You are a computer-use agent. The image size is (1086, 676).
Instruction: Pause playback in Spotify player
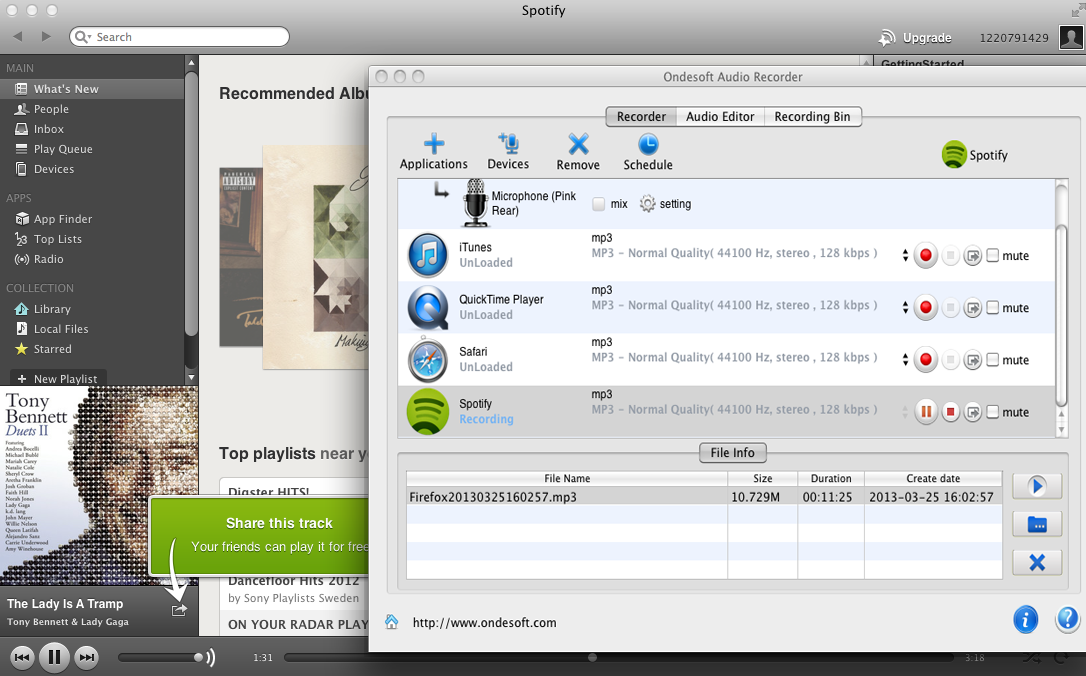tap(54, 657)
